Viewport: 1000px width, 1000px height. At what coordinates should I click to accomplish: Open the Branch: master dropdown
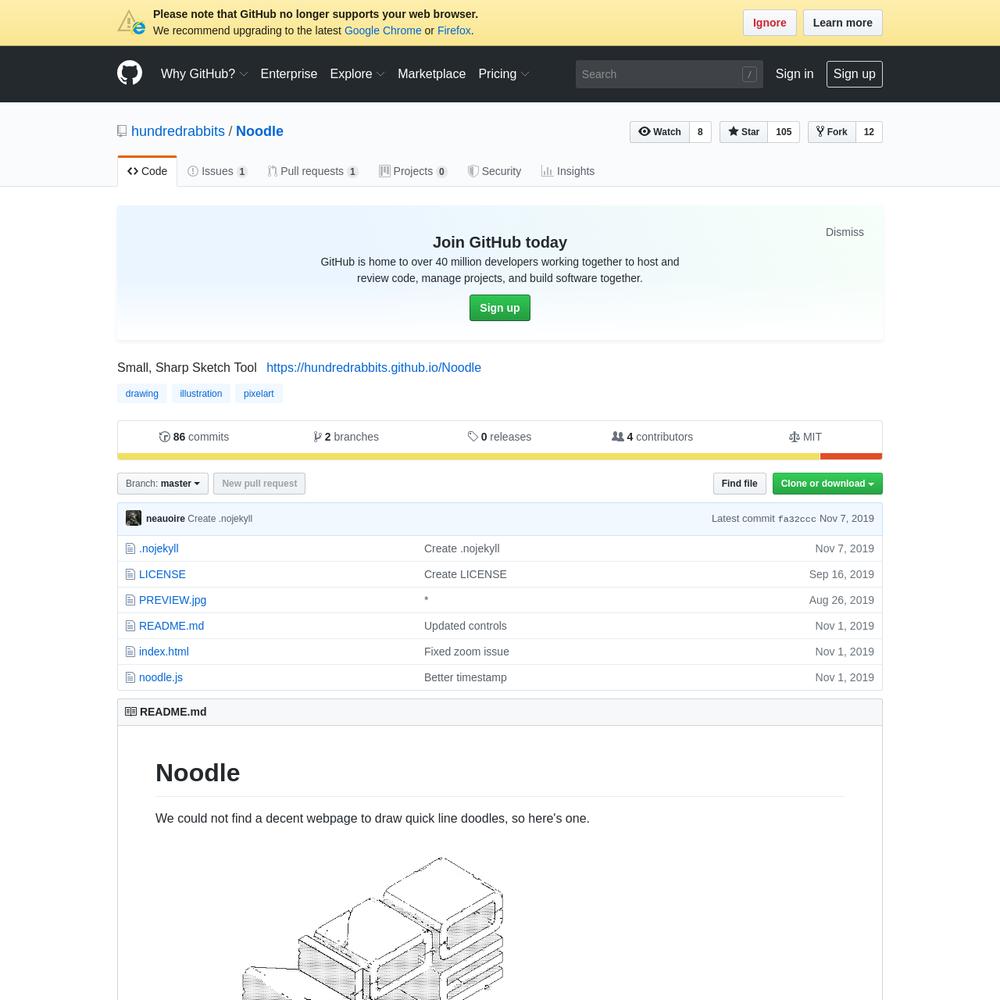coord(163,483)
